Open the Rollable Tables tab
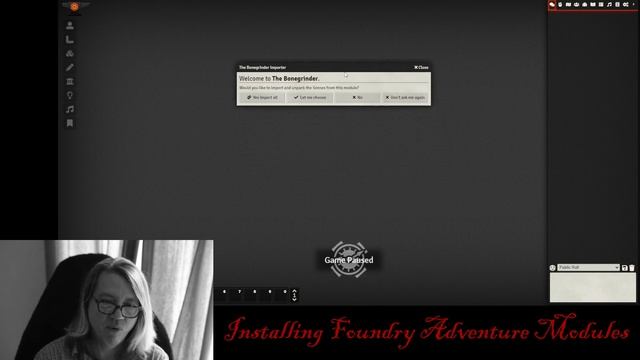The image size is (640, 360). [x=601, y=4]
